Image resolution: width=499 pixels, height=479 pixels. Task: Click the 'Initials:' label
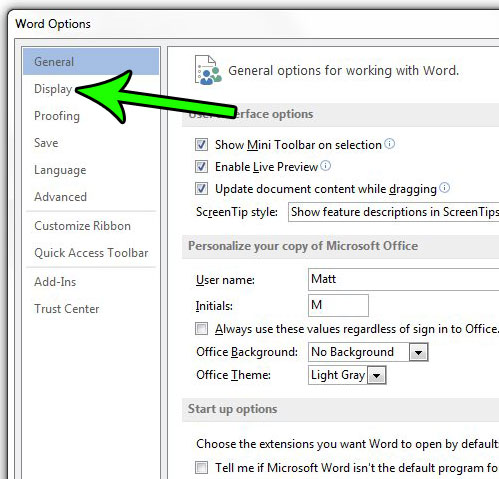[214, 306]
